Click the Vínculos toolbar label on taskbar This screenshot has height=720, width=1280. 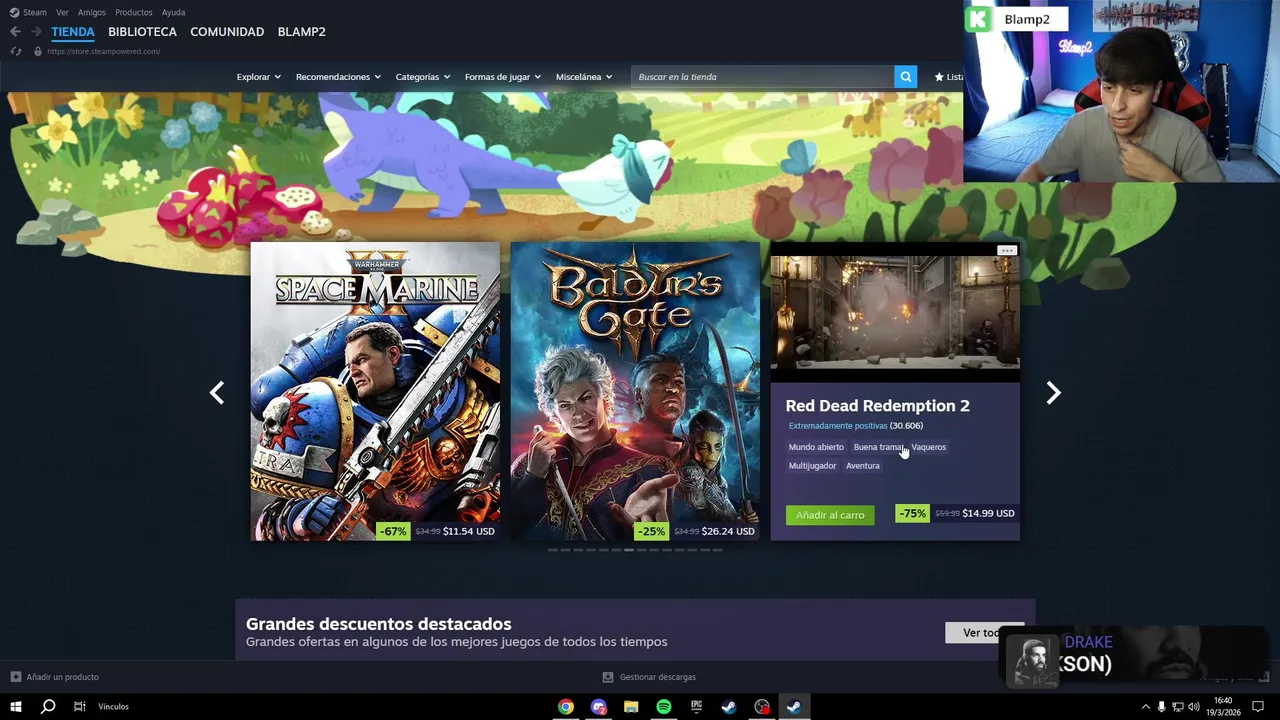click(114, 707)
